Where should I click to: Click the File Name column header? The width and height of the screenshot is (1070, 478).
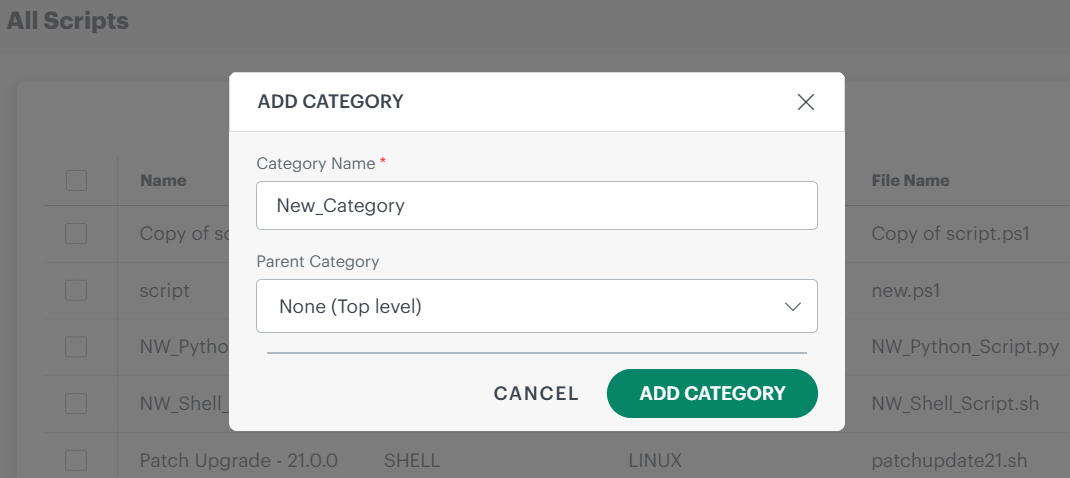[x=910, y=181]
